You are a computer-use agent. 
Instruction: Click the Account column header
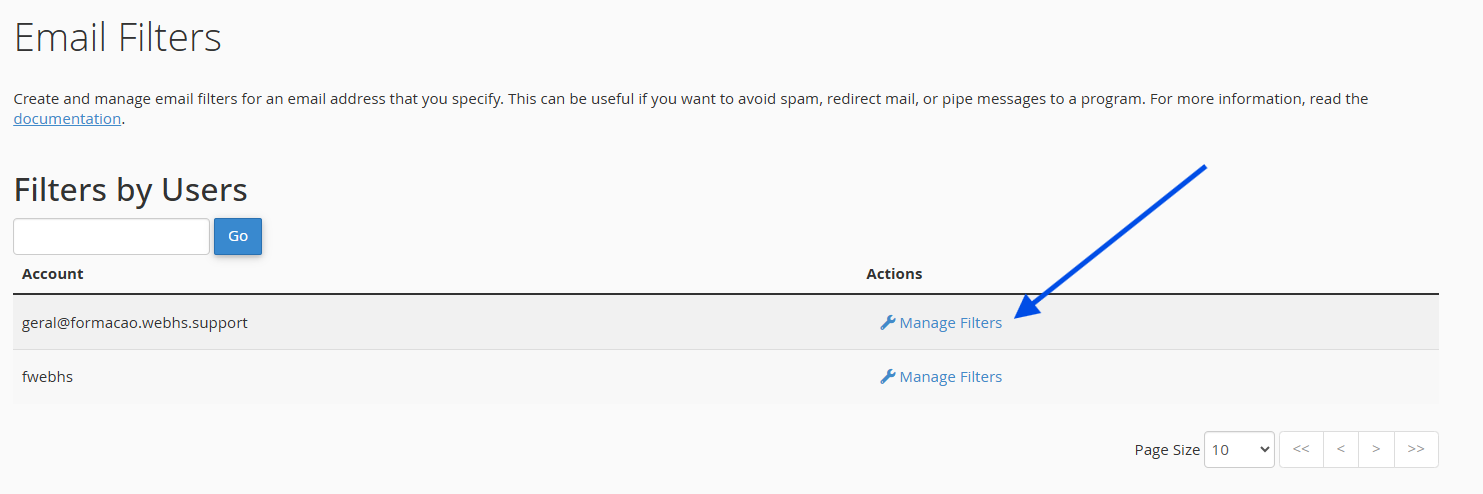[53, 274]
